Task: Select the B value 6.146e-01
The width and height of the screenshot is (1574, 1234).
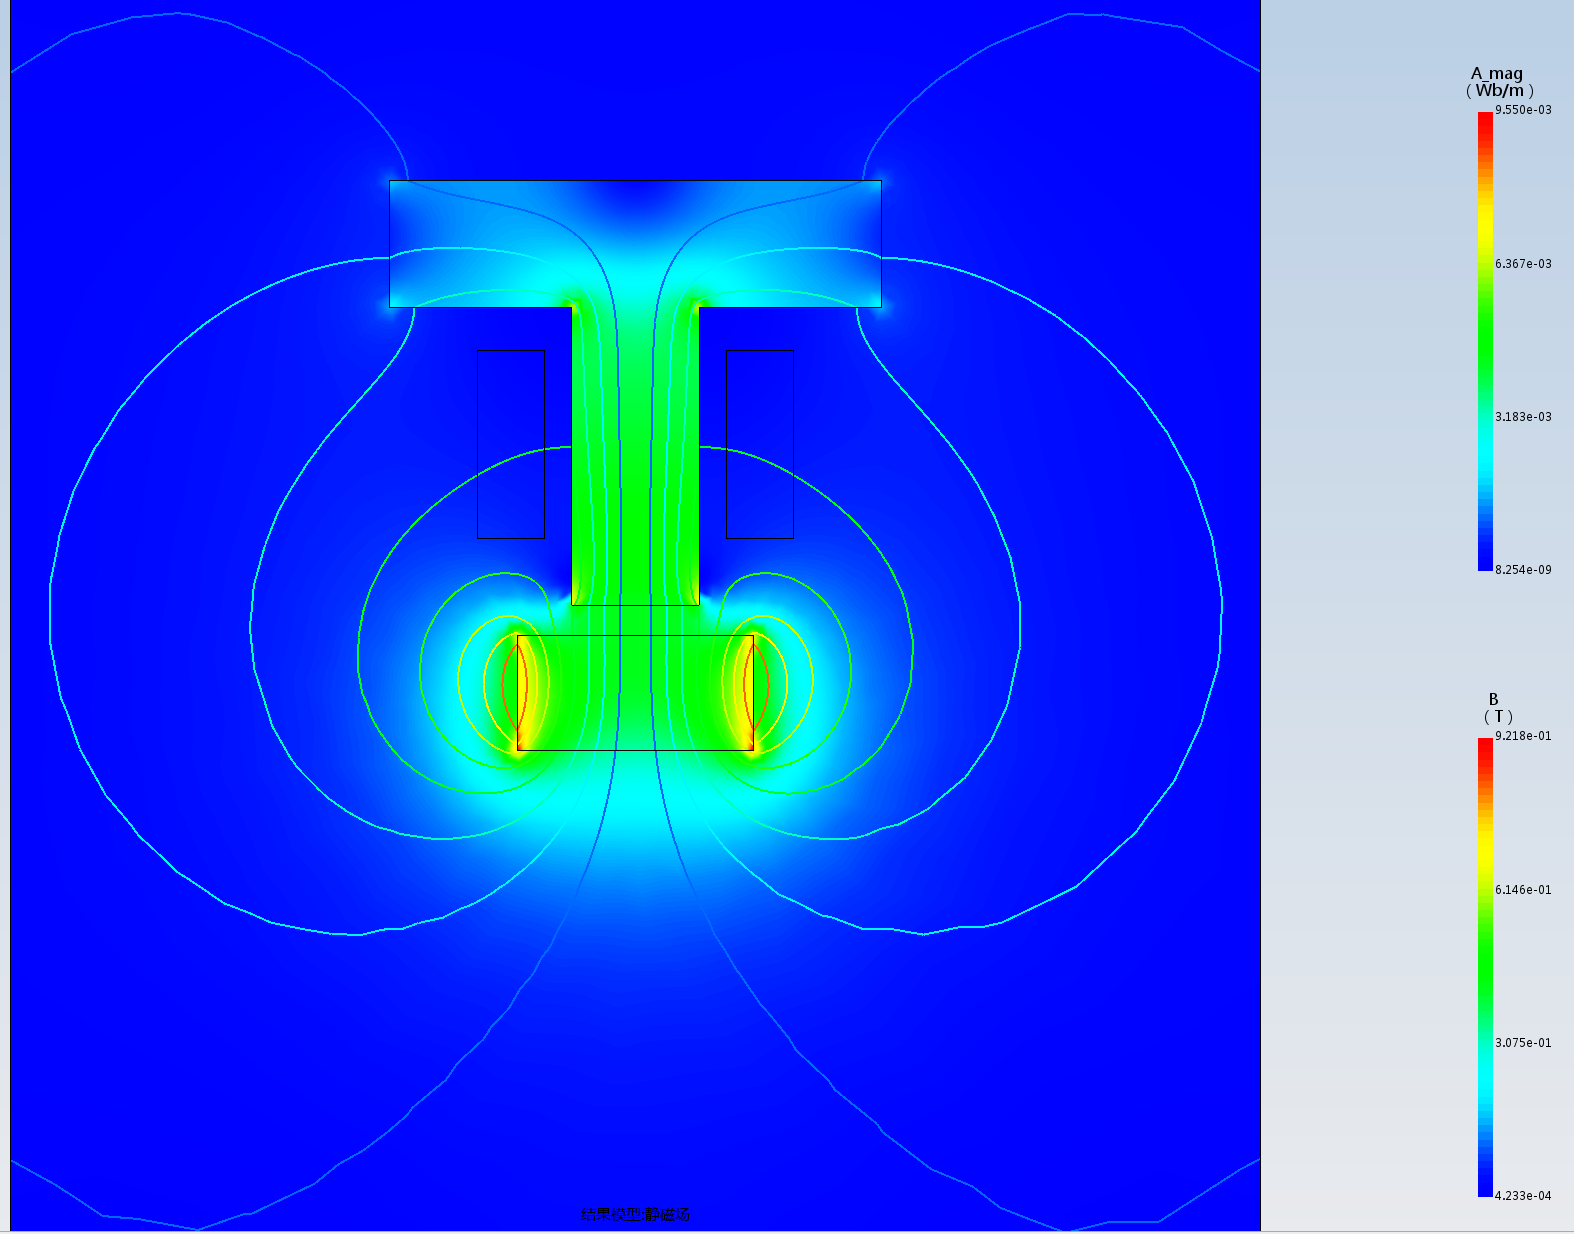Action: 1523,890
